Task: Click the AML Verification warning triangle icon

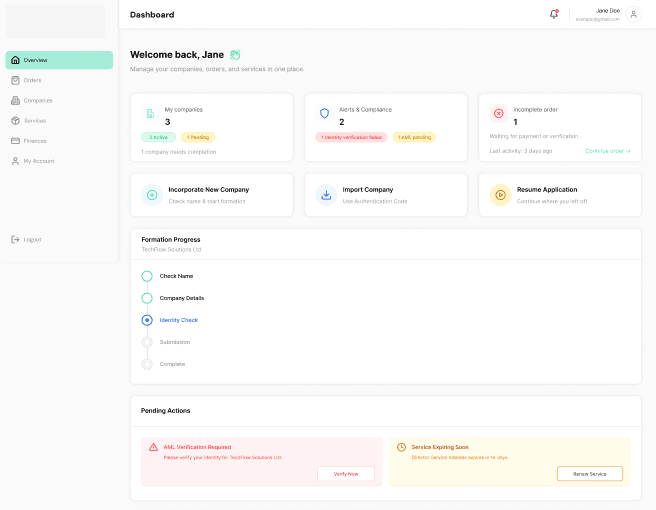Action: click(154, 447)
